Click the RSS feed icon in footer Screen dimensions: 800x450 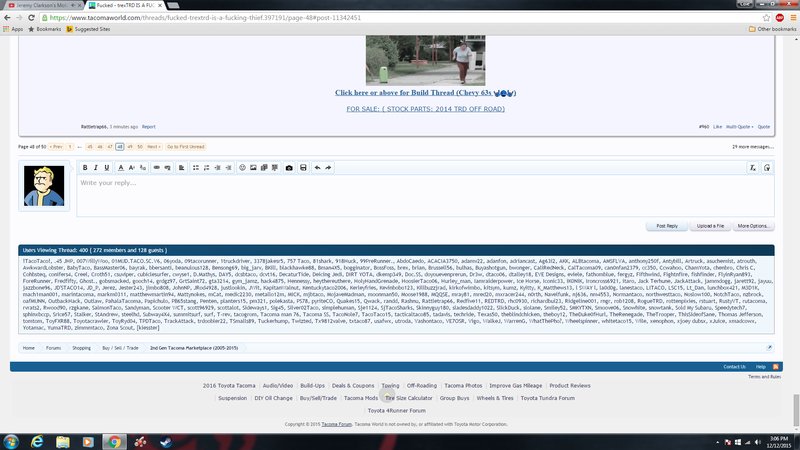776,367
